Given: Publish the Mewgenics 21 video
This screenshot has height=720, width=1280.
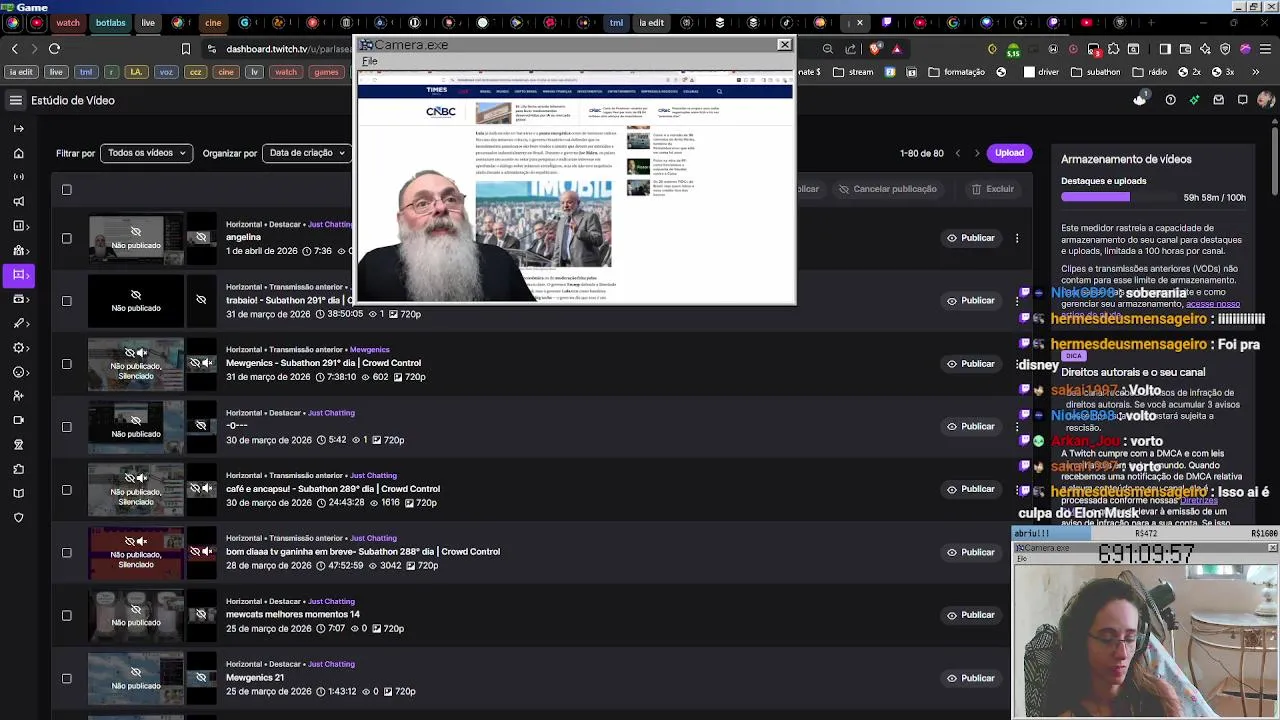Looking at the screenshot, I should click(x=970, y=678).
